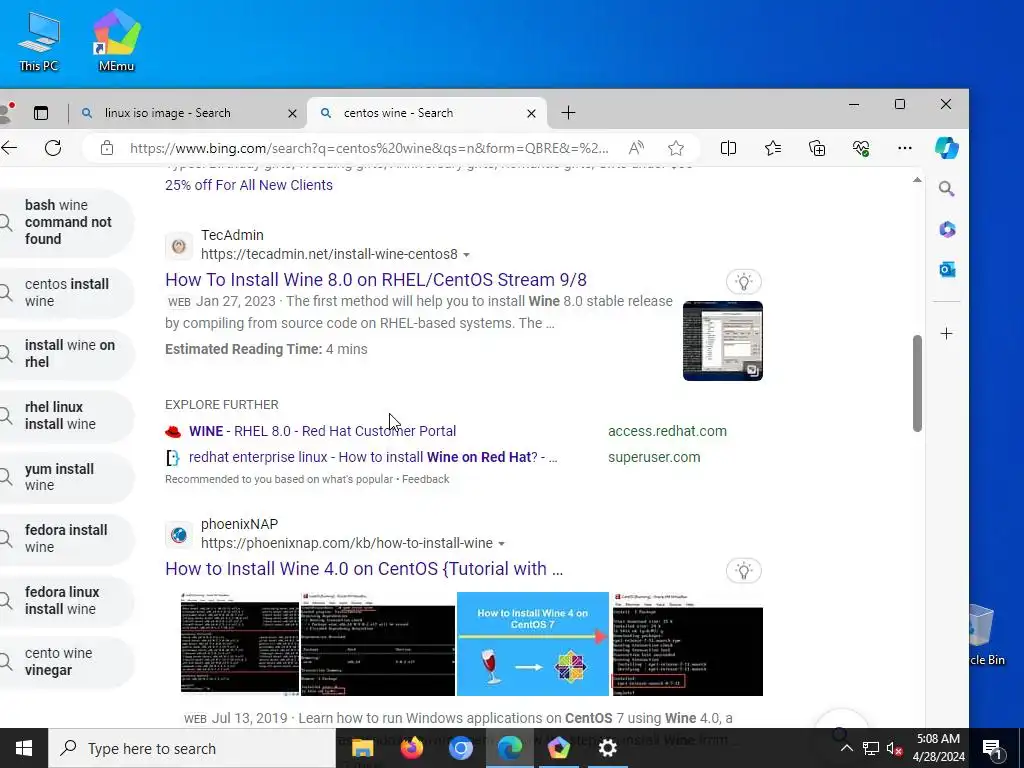This screenshot has height=768, width=1024.
Task: Add this page to favorites star
Action: coord(676,148)
